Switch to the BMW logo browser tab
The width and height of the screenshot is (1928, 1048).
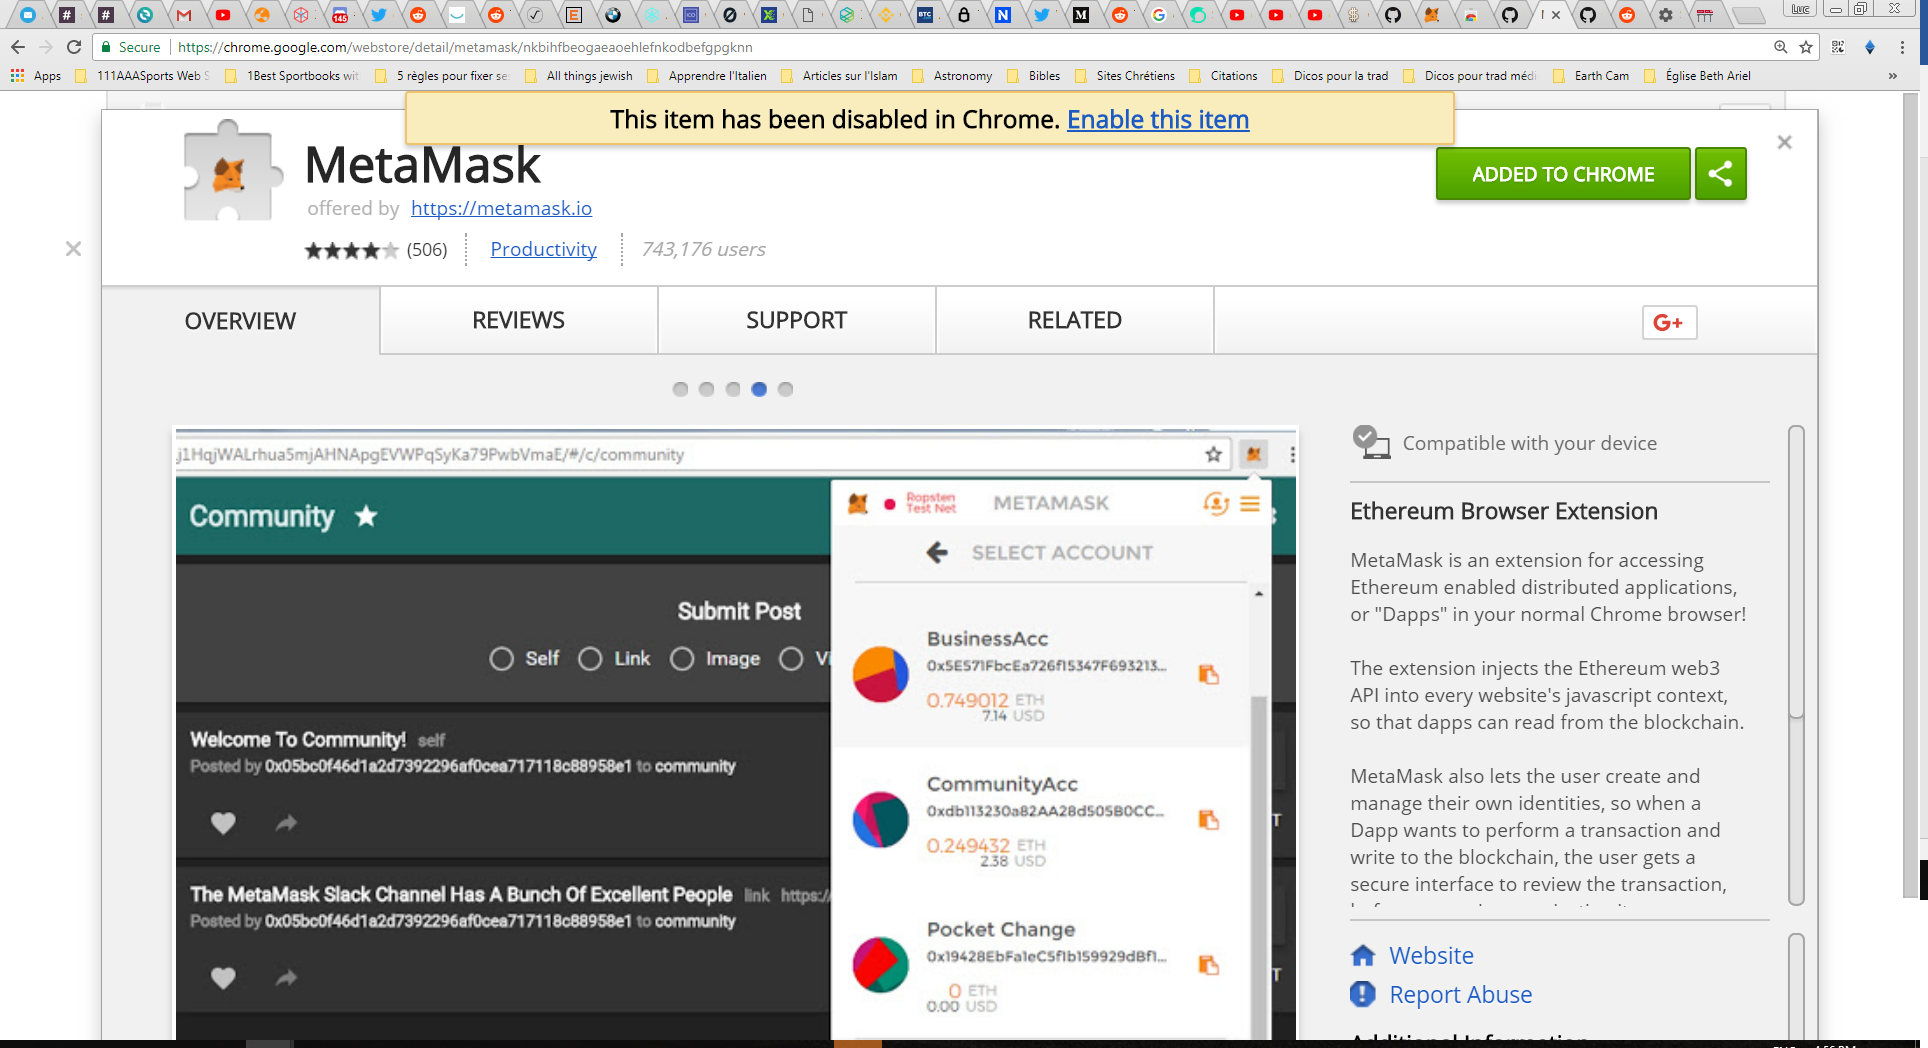point(613,14)
